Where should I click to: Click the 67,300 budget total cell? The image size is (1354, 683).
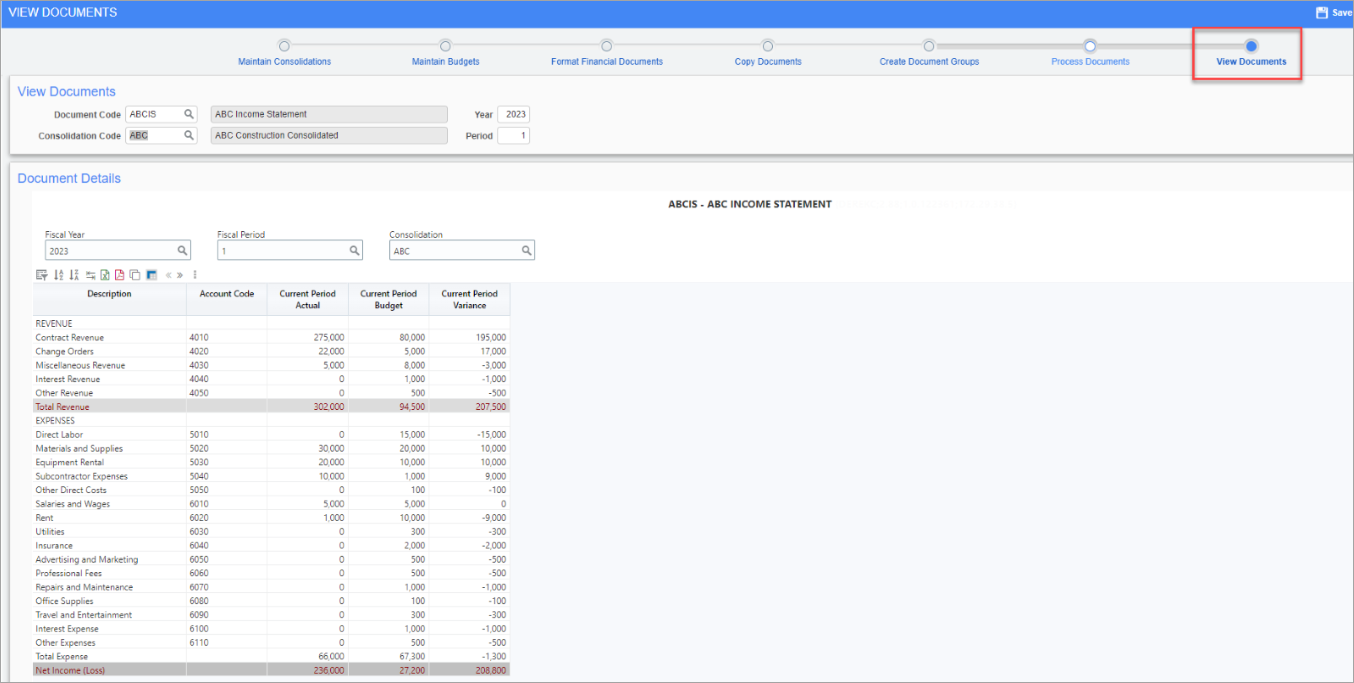pos(389,657)
